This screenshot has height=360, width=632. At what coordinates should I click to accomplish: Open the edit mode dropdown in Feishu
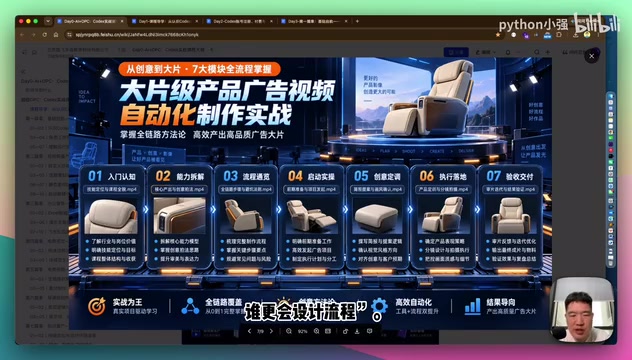(x=485, y=52)
